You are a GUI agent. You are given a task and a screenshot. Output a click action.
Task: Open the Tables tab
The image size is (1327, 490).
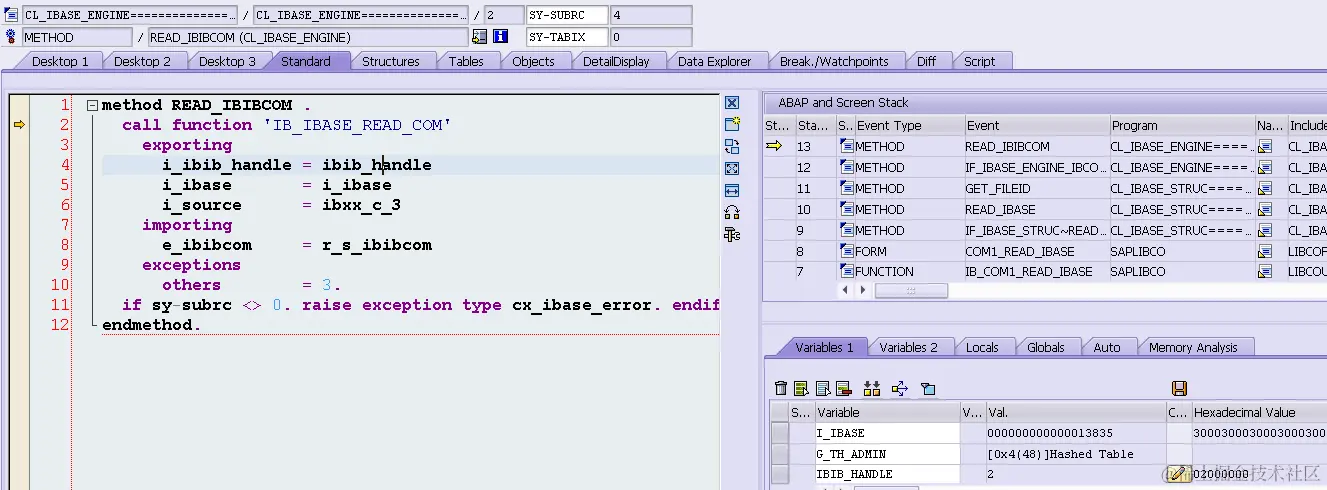point(466,61)
